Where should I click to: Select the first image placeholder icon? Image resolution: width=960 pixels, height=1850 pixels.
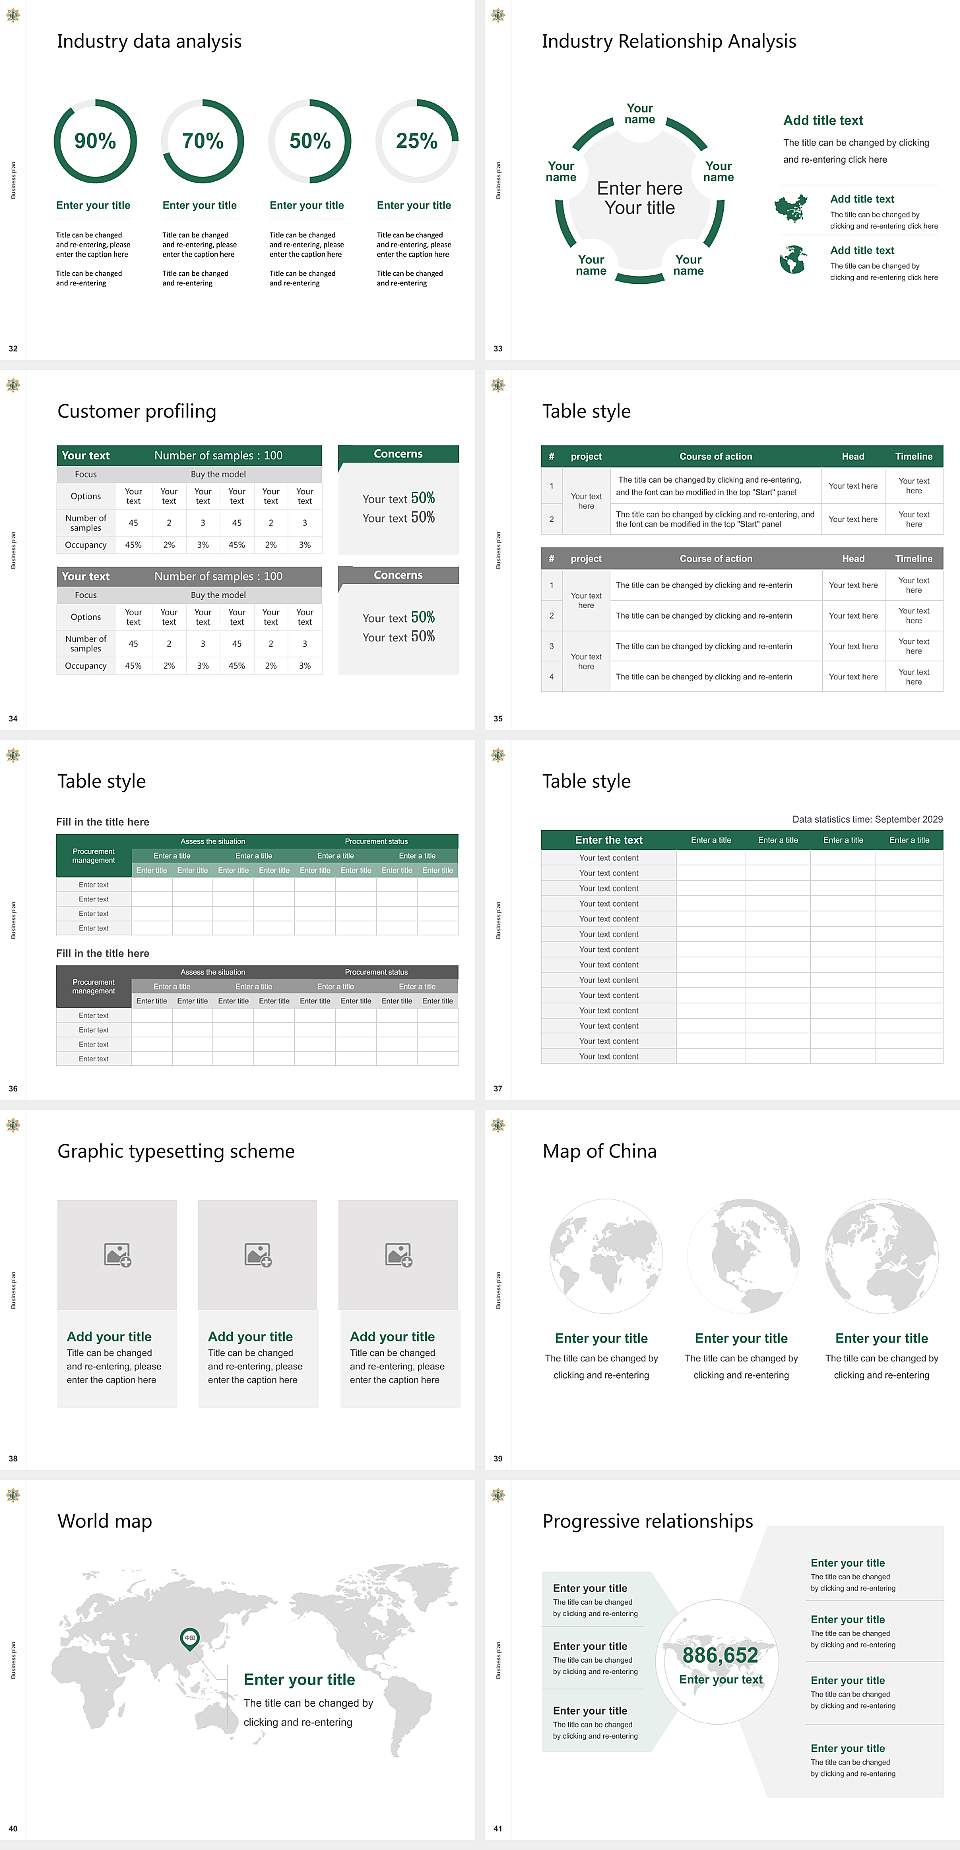(x=117, y=1254)
